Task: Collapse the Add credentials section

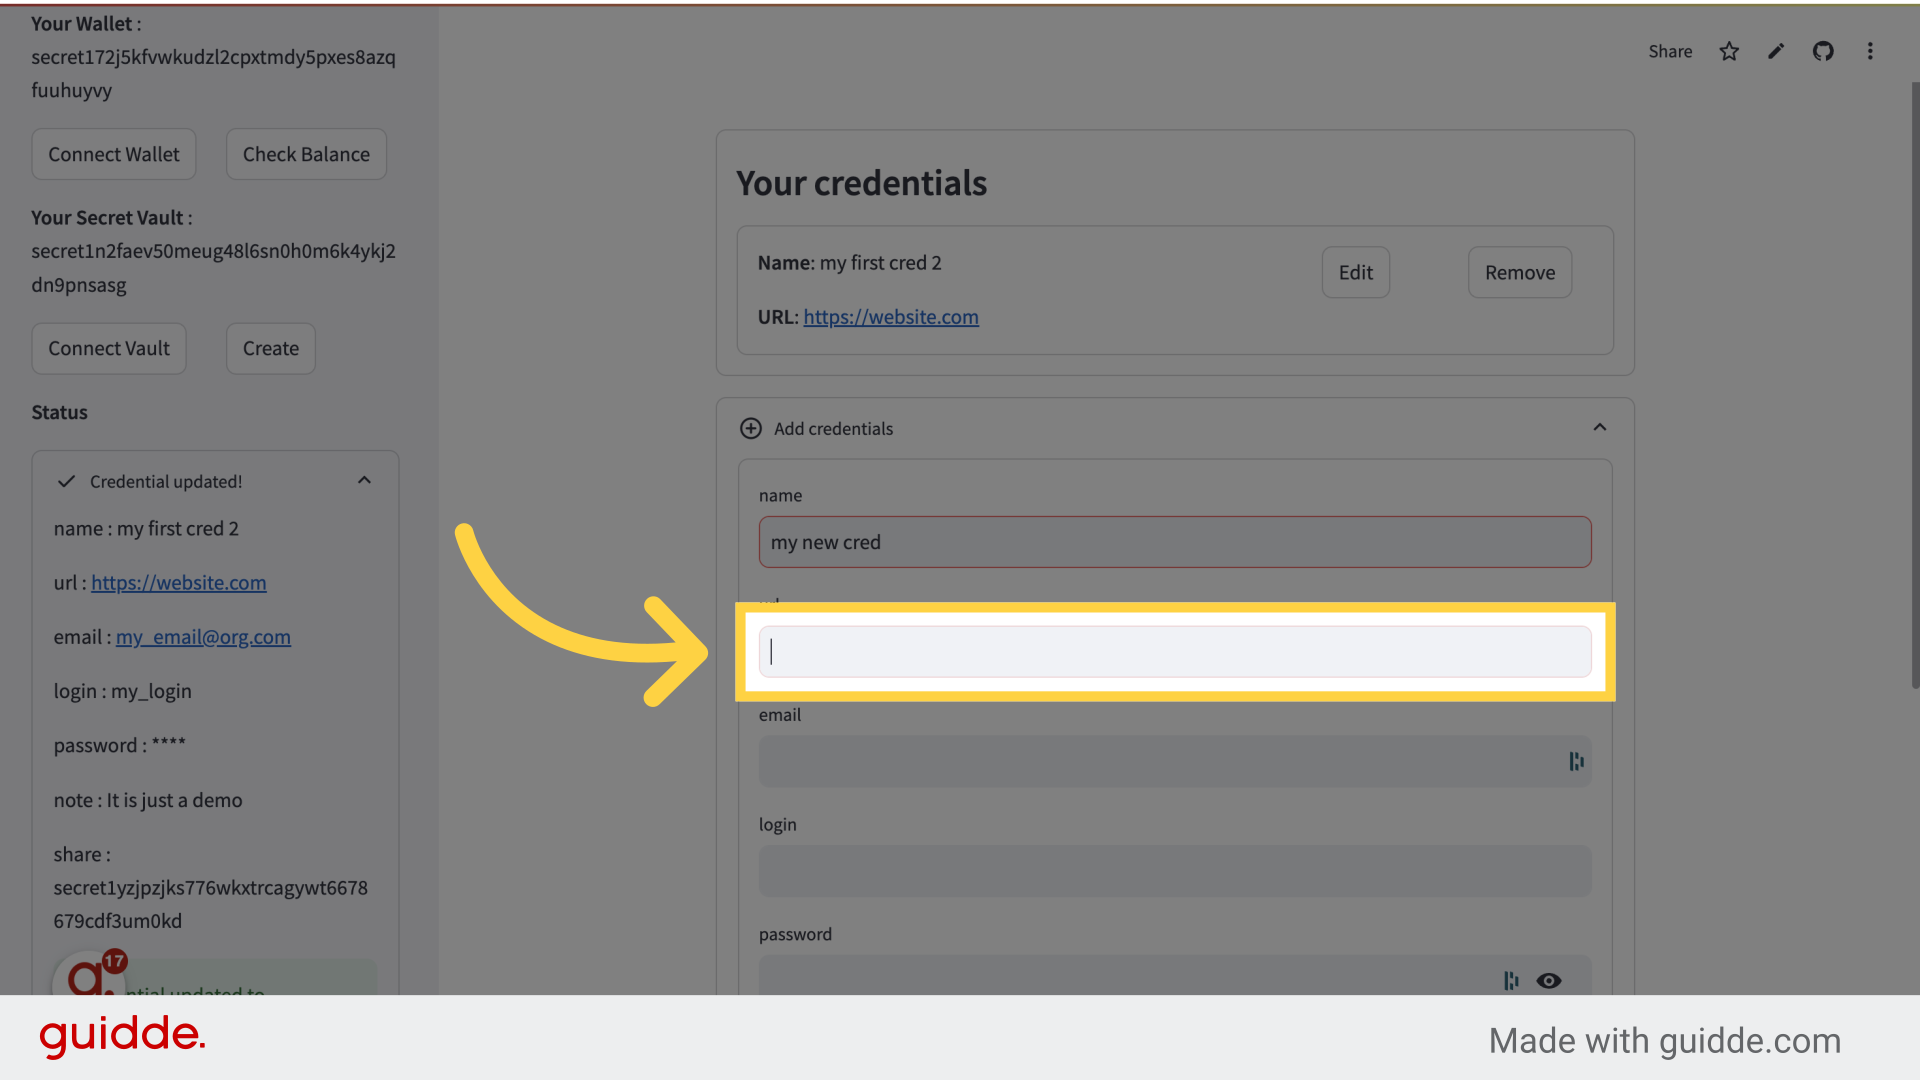Action: point(1600,427)
